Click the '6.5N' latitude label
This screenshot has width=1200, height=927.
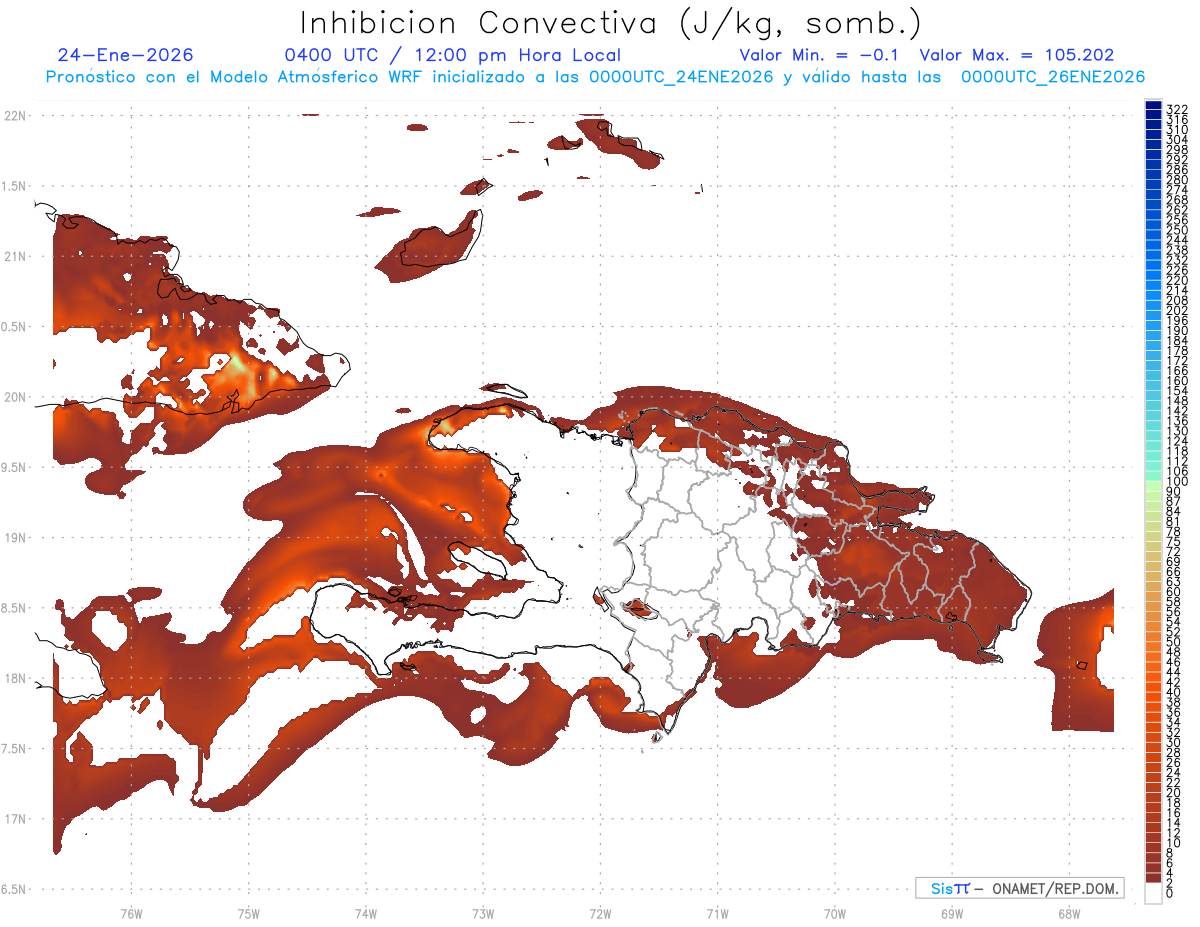15,890
